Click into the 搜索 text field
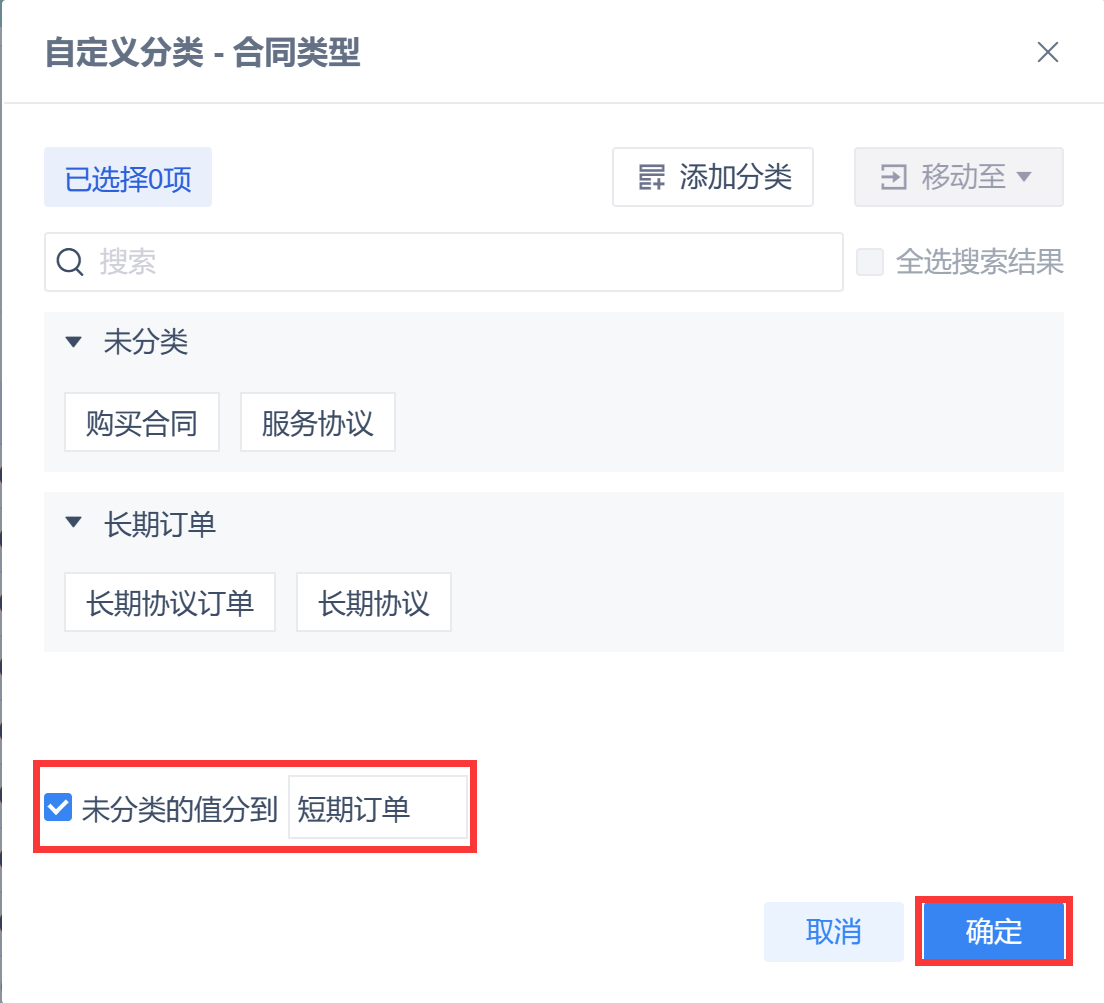 click(460, 263)
